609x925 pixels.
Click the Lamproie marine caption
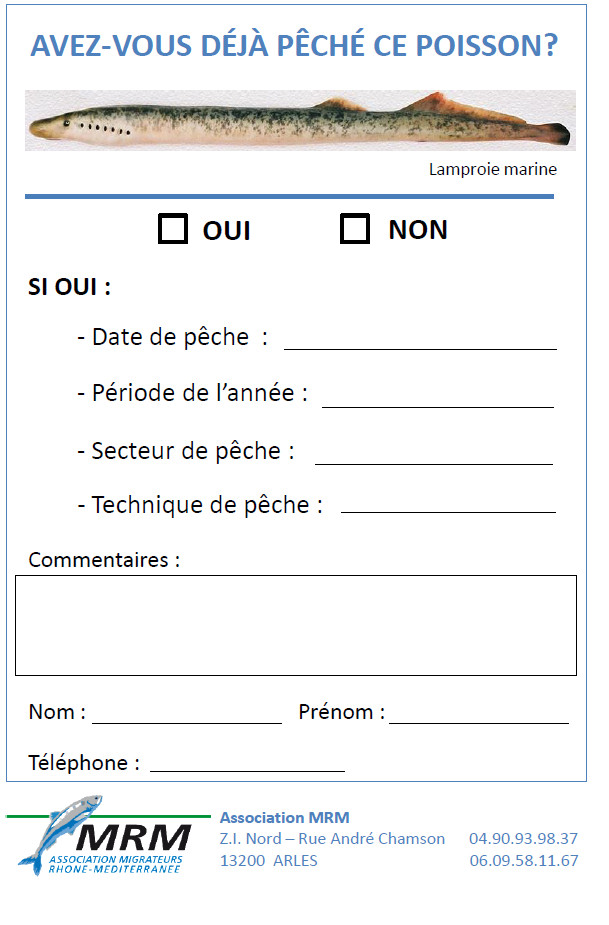point(492,170)
